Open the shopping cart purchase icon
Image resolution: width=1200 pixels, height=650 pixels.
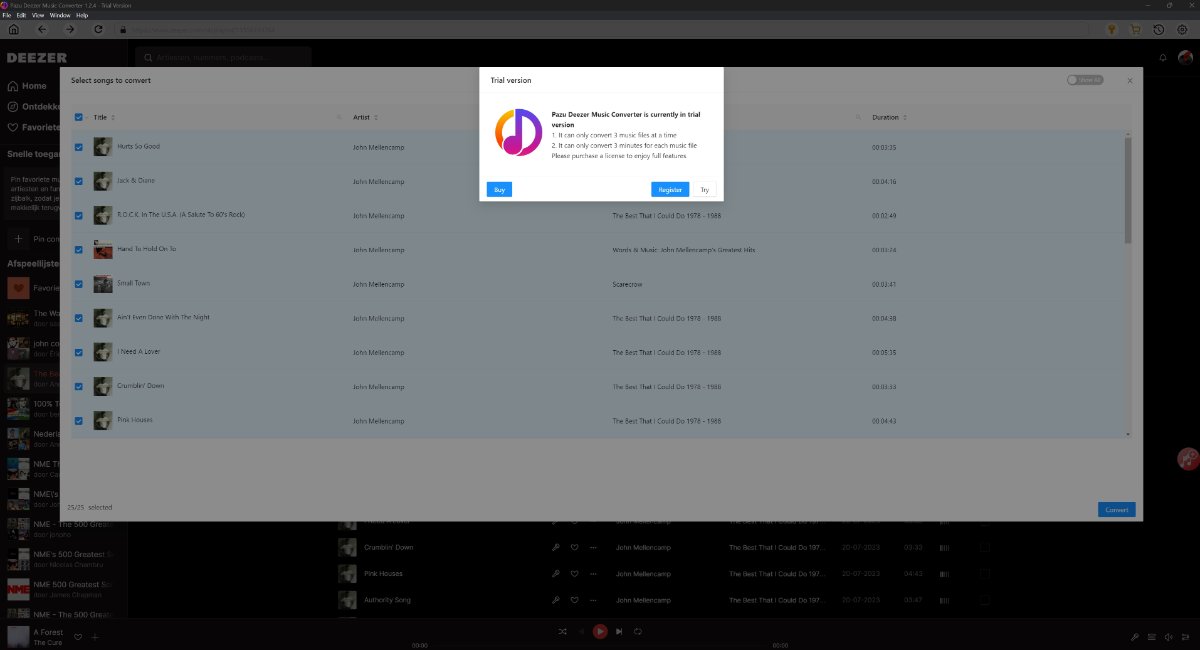tap(1135, 29)
